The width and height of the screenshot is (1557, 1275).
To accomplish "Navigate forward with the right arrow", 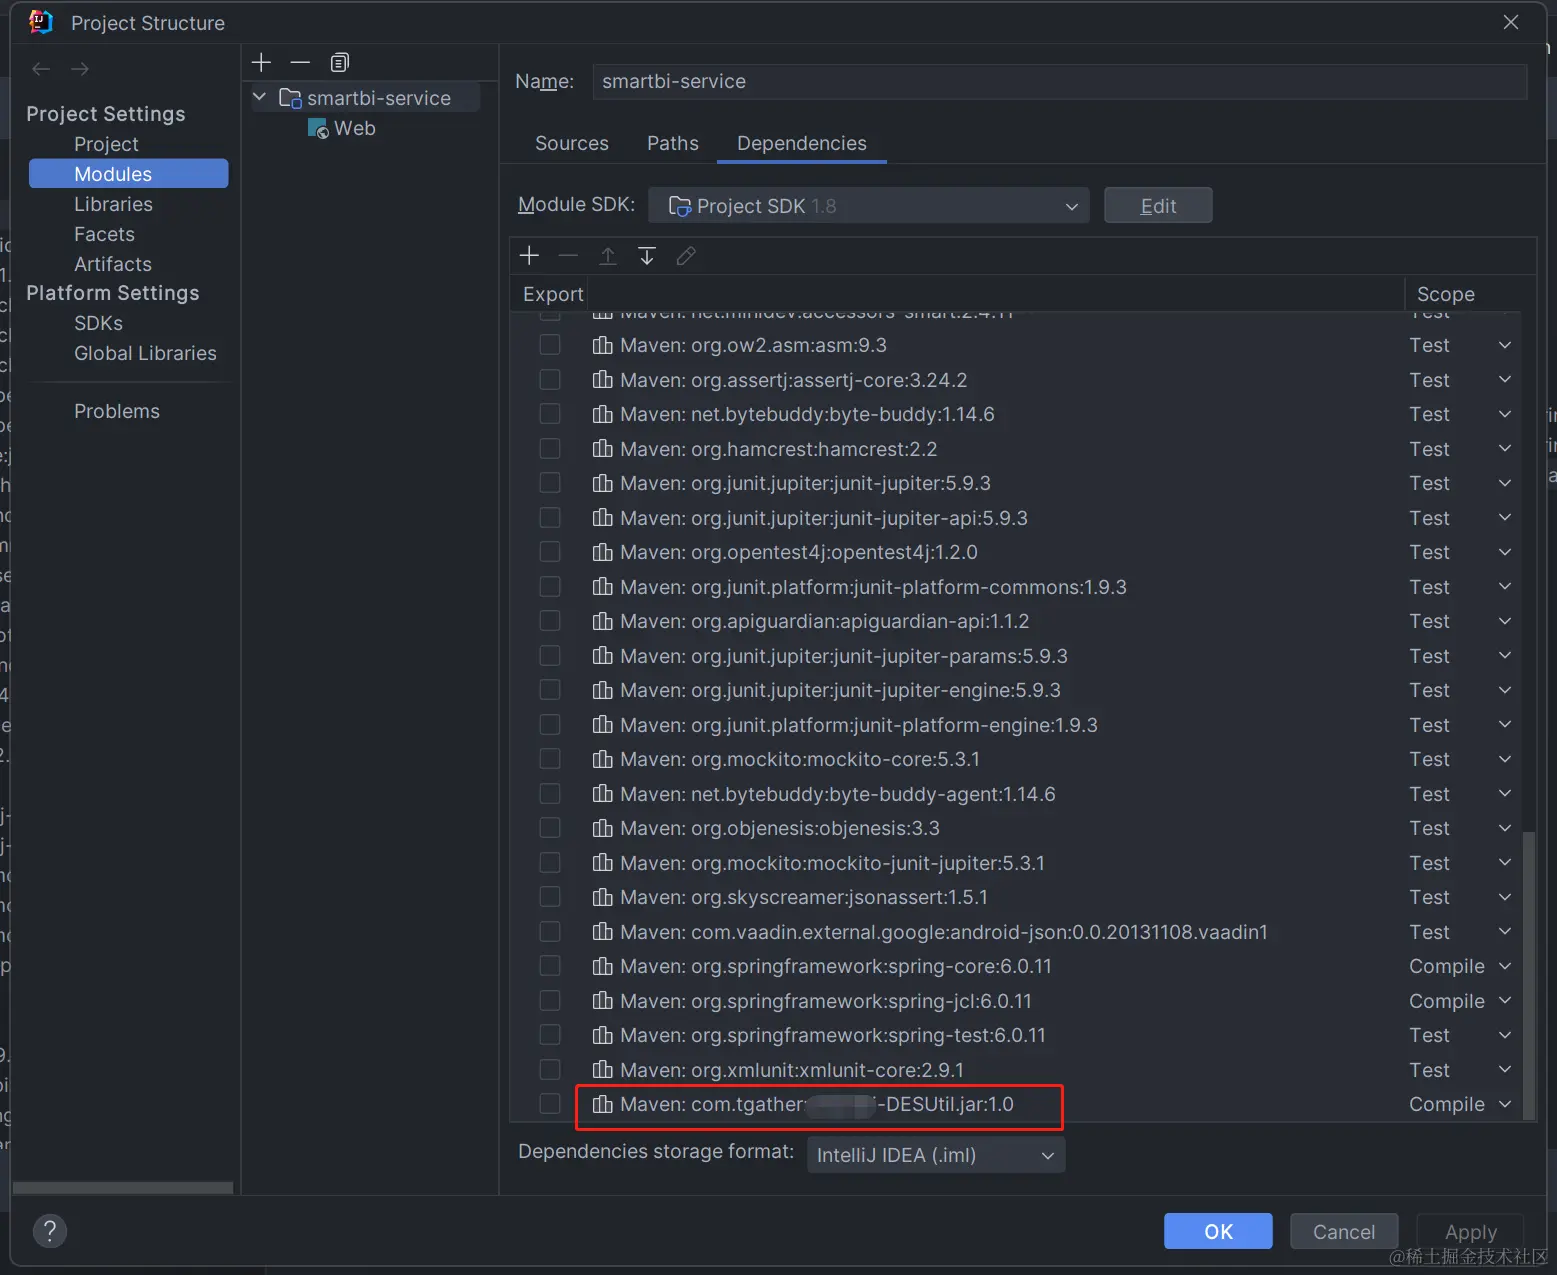I will (x=80, y=69).
